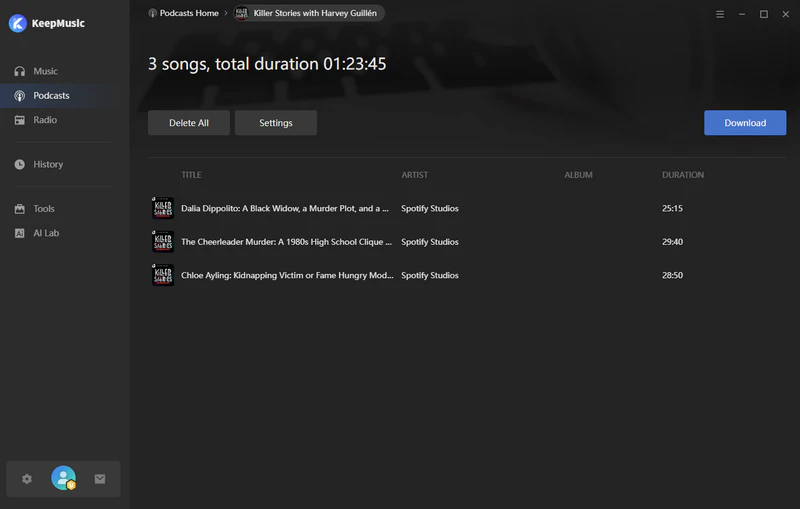This screenshot has width=800, height=509.
Task: Click the 29:40 duration value
Action: point(672,242)
